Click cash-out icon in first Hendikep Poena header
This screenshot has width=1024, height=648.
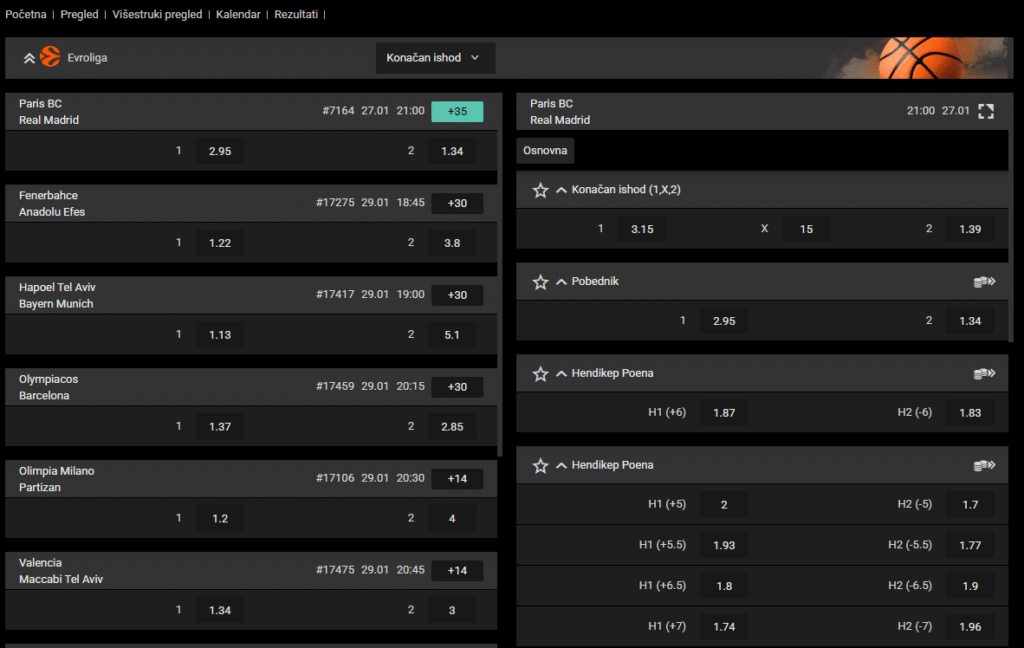pyautogui.click(x=984, y=374)
